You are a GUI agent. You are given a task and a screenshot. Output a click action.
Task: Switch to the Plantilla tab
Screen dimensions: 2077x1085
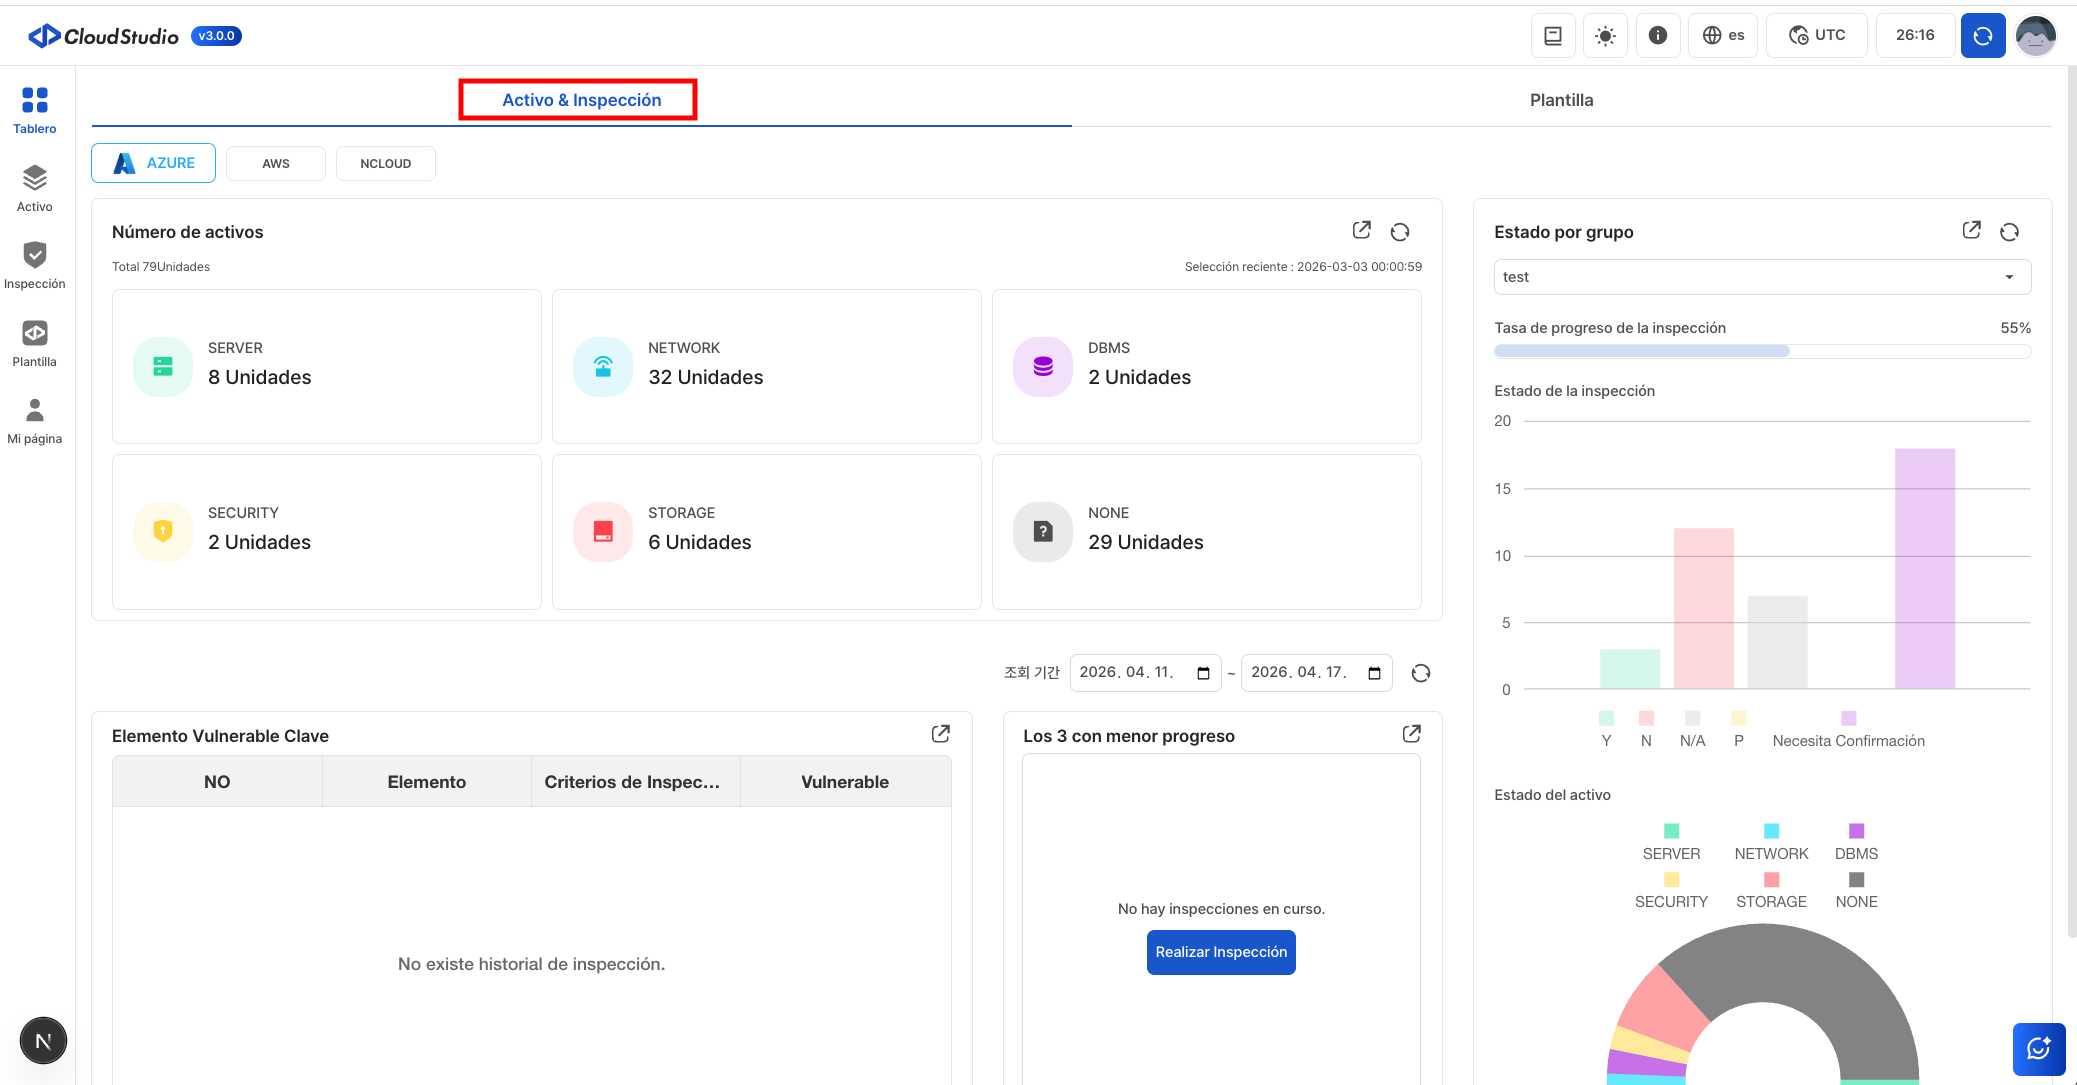pyautogui.click(x=1561, y=100)
